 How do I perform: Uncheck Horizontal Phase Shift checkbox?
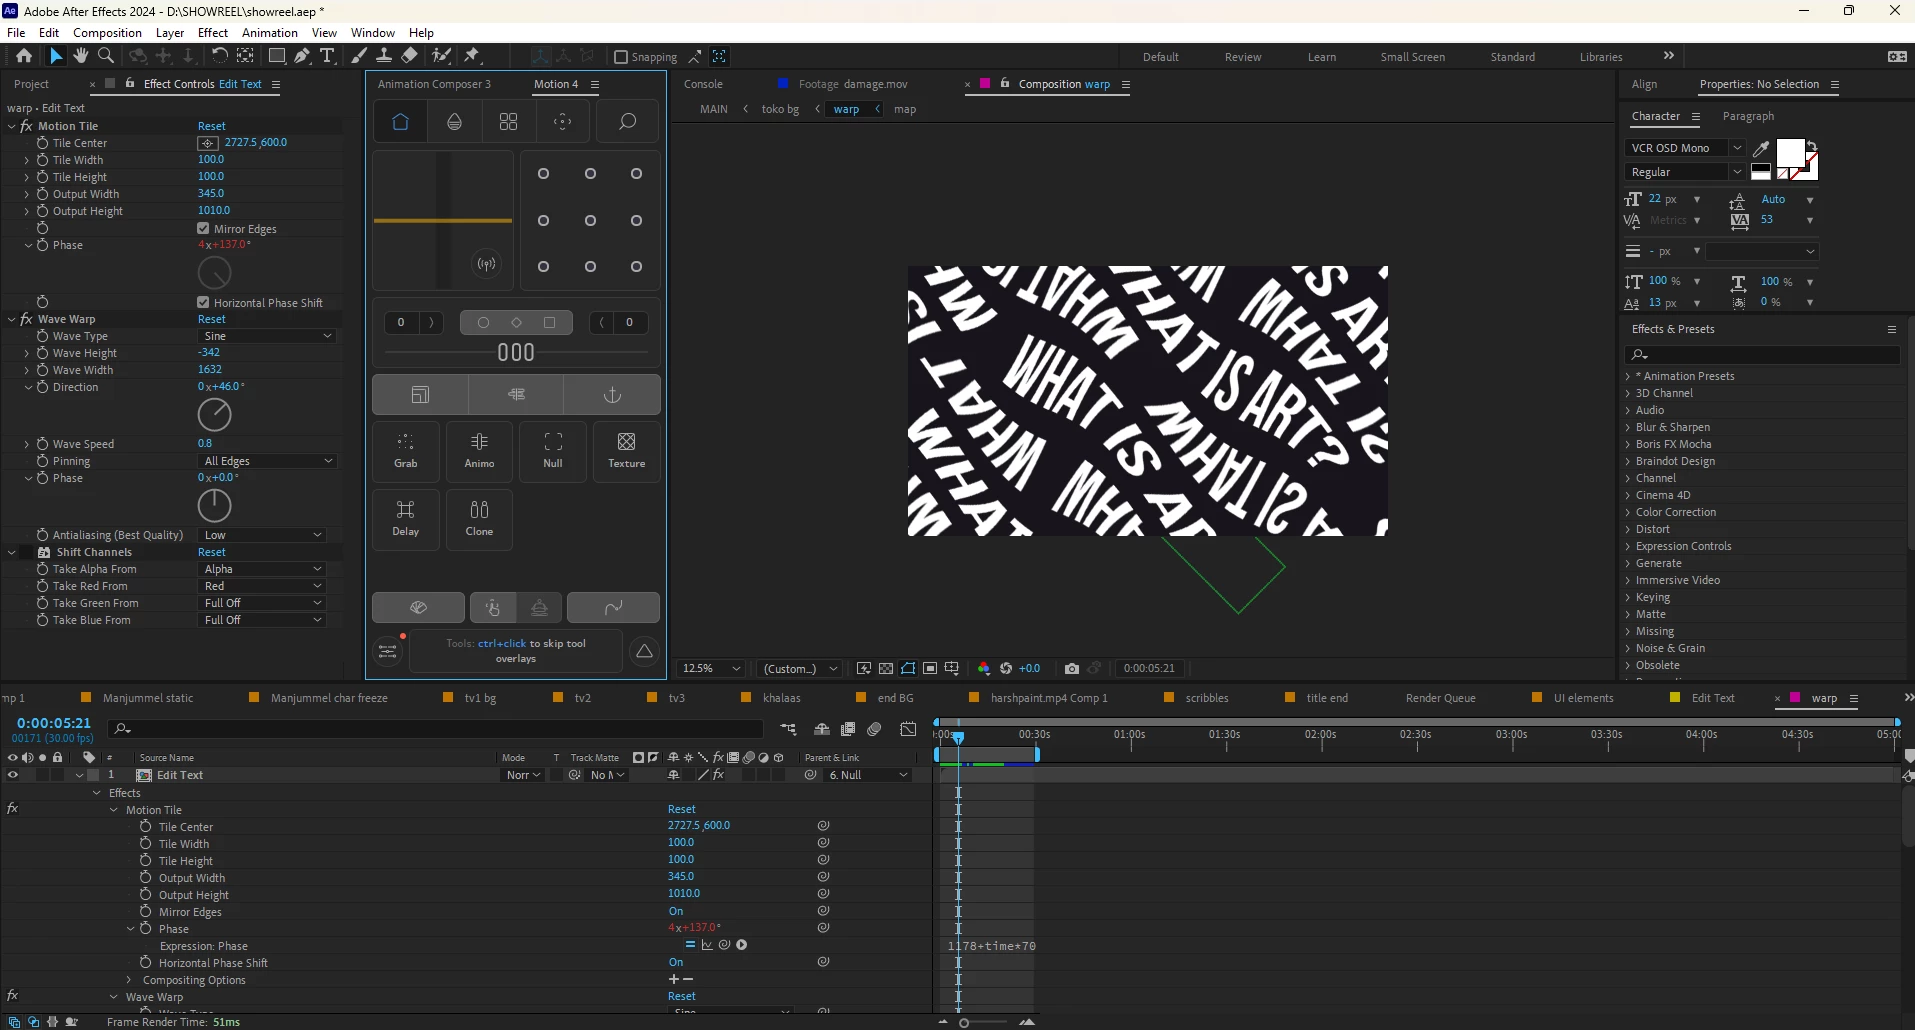click(x=204, y=302)
